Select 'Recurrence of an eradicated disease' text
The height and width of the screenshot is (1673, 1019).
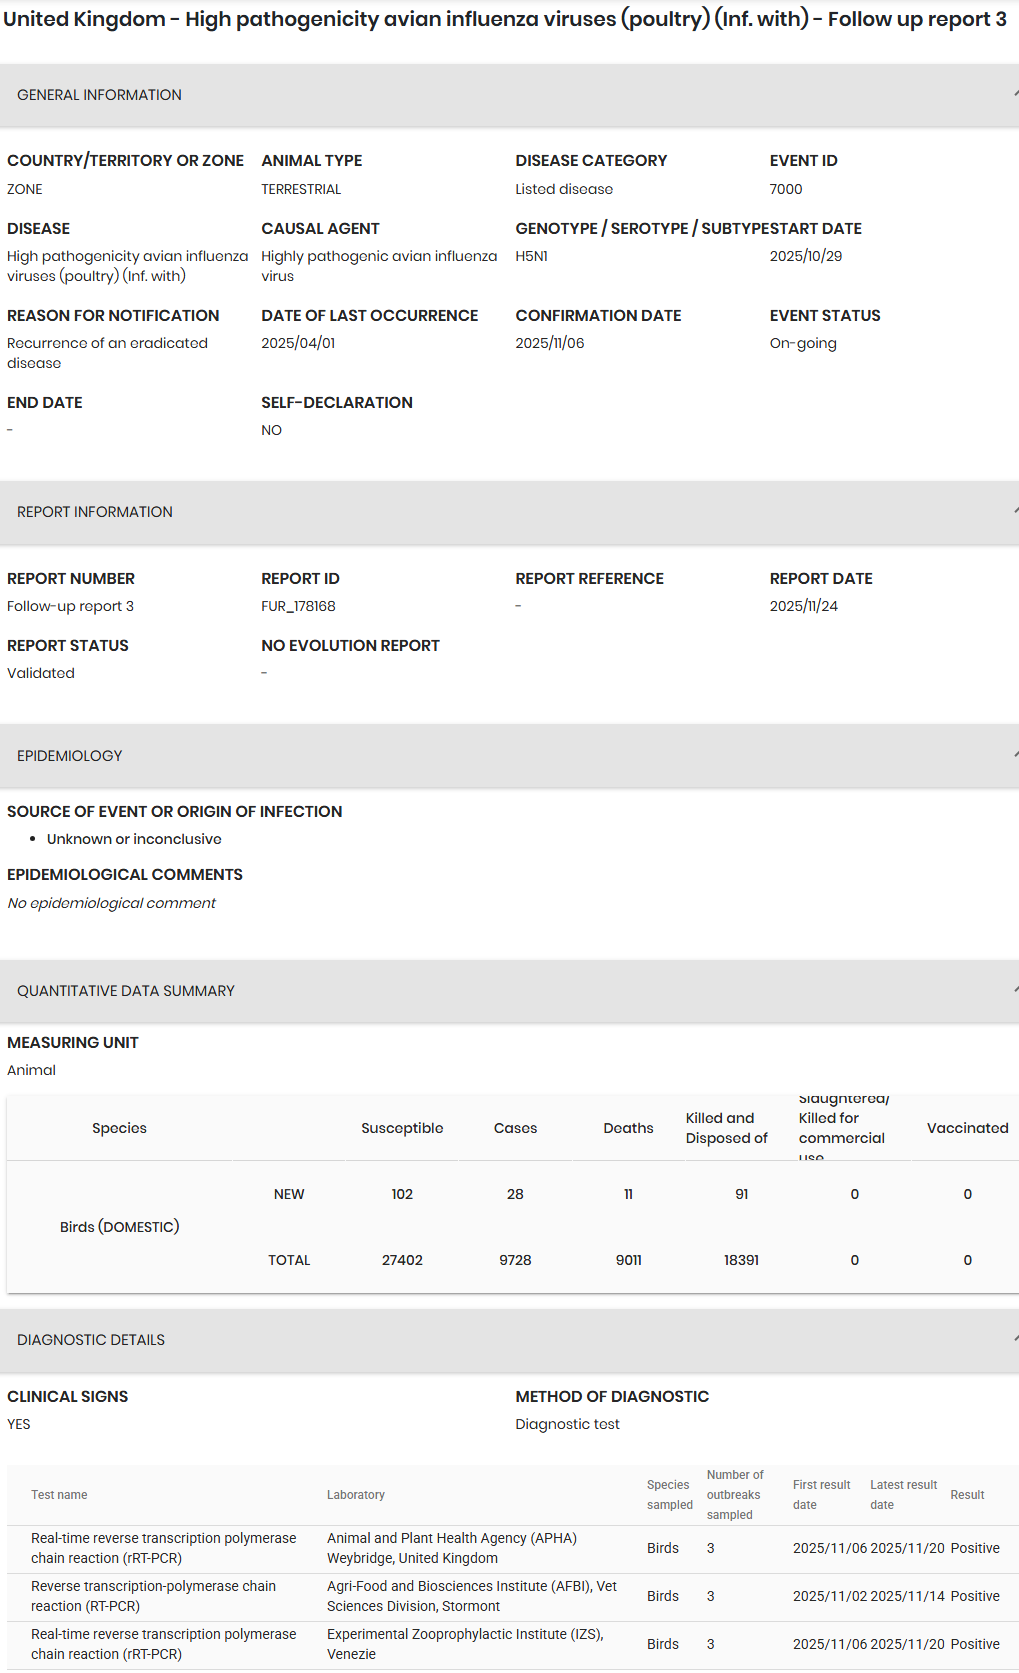coord(107,353)
